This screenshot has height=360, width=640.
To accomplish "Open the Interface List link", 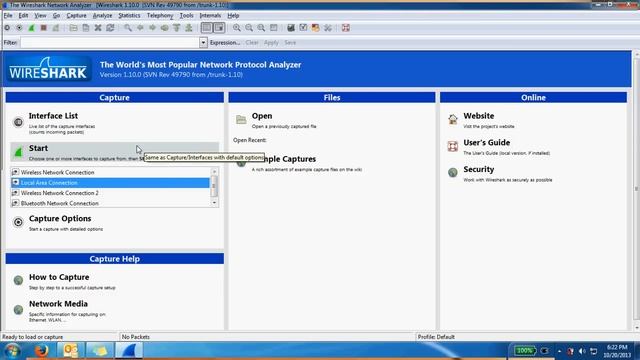I will tap(53, 116).
